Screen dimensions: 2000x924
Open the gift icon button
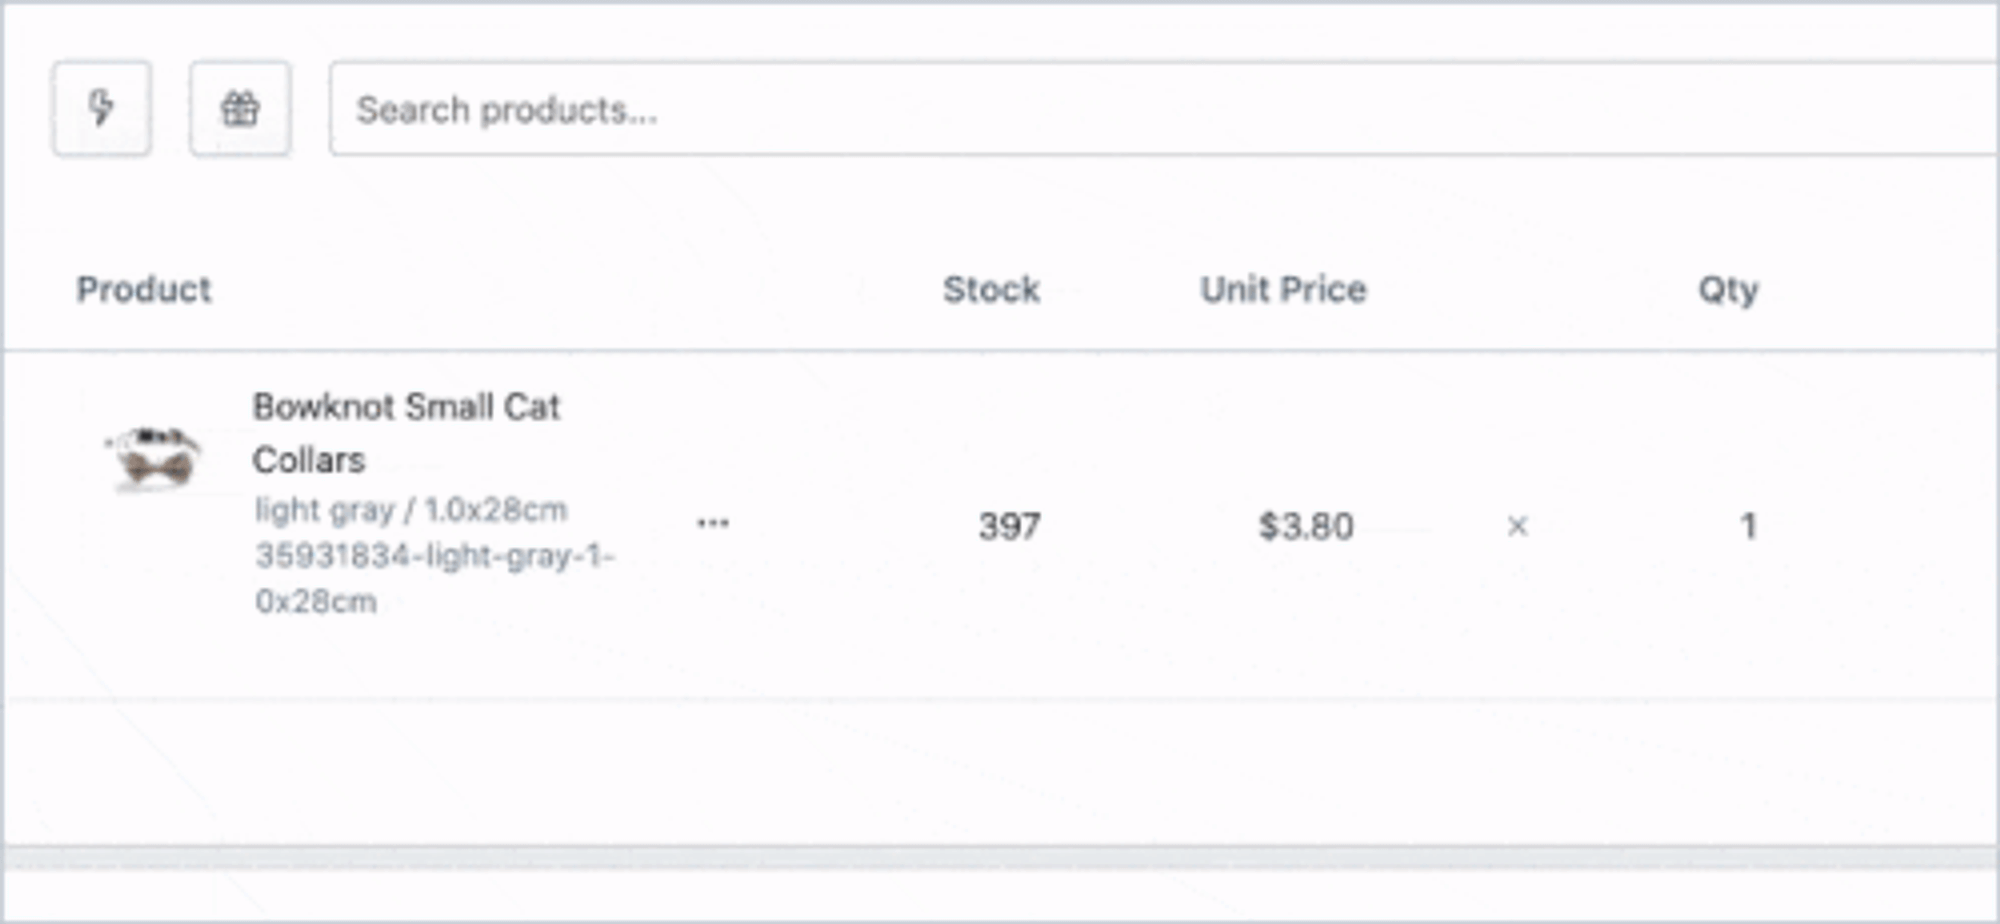tap(240, 108)
